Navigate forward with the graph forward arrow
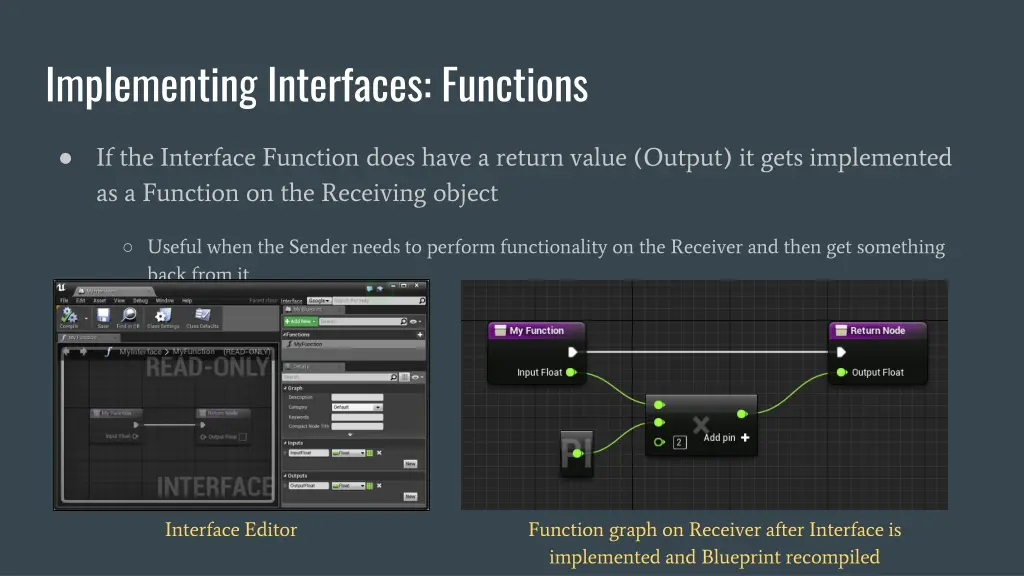This screenshot has width=1024, height=576. pyautogui.click(x=83, y=351)
